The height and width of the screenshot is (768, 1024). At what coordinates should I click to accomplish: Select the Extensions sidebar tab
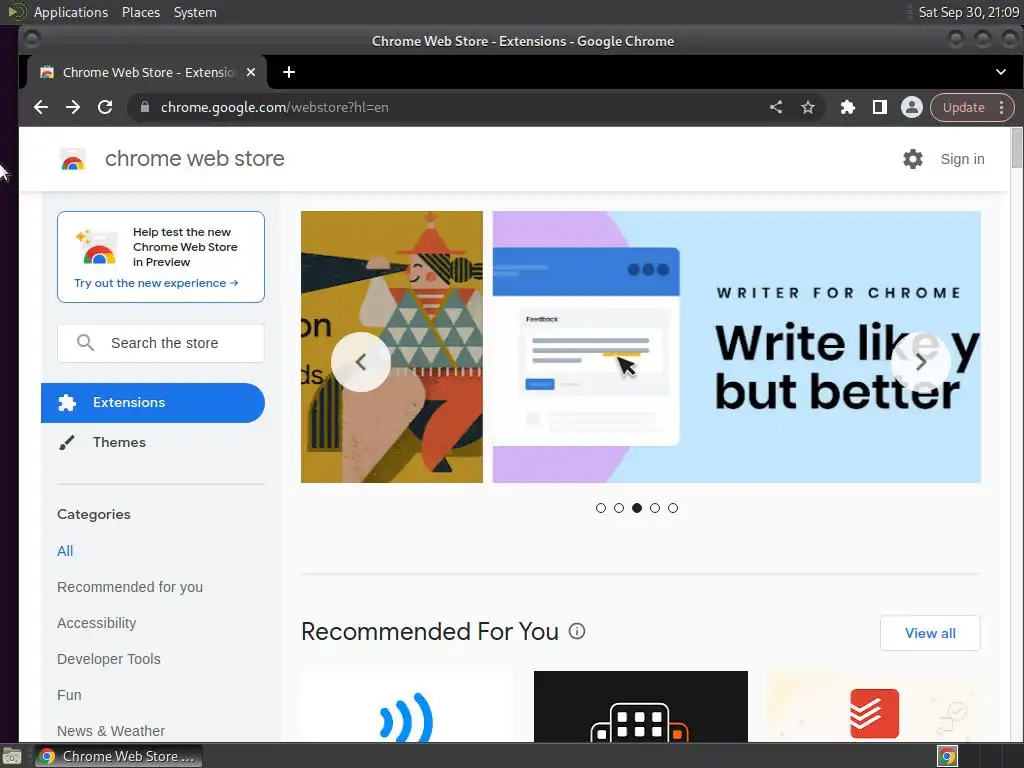[153, 403]
